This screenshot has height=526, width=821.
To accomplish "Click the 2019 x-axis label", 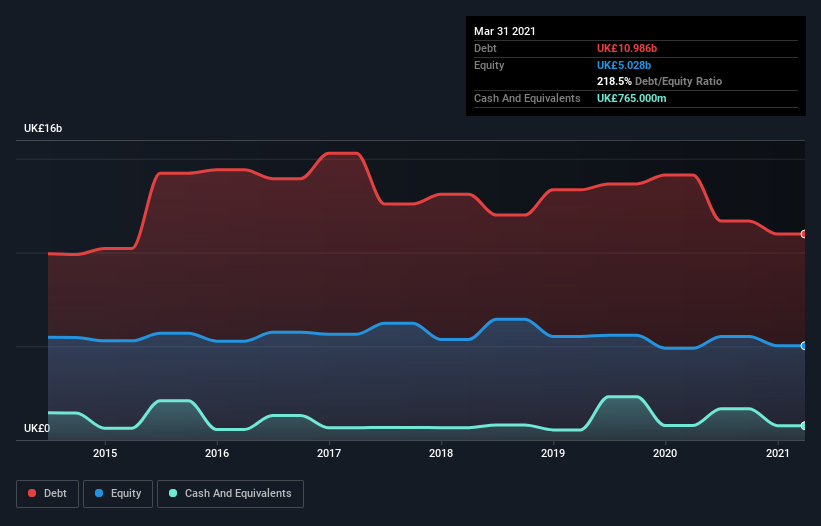I will point(553,453).
